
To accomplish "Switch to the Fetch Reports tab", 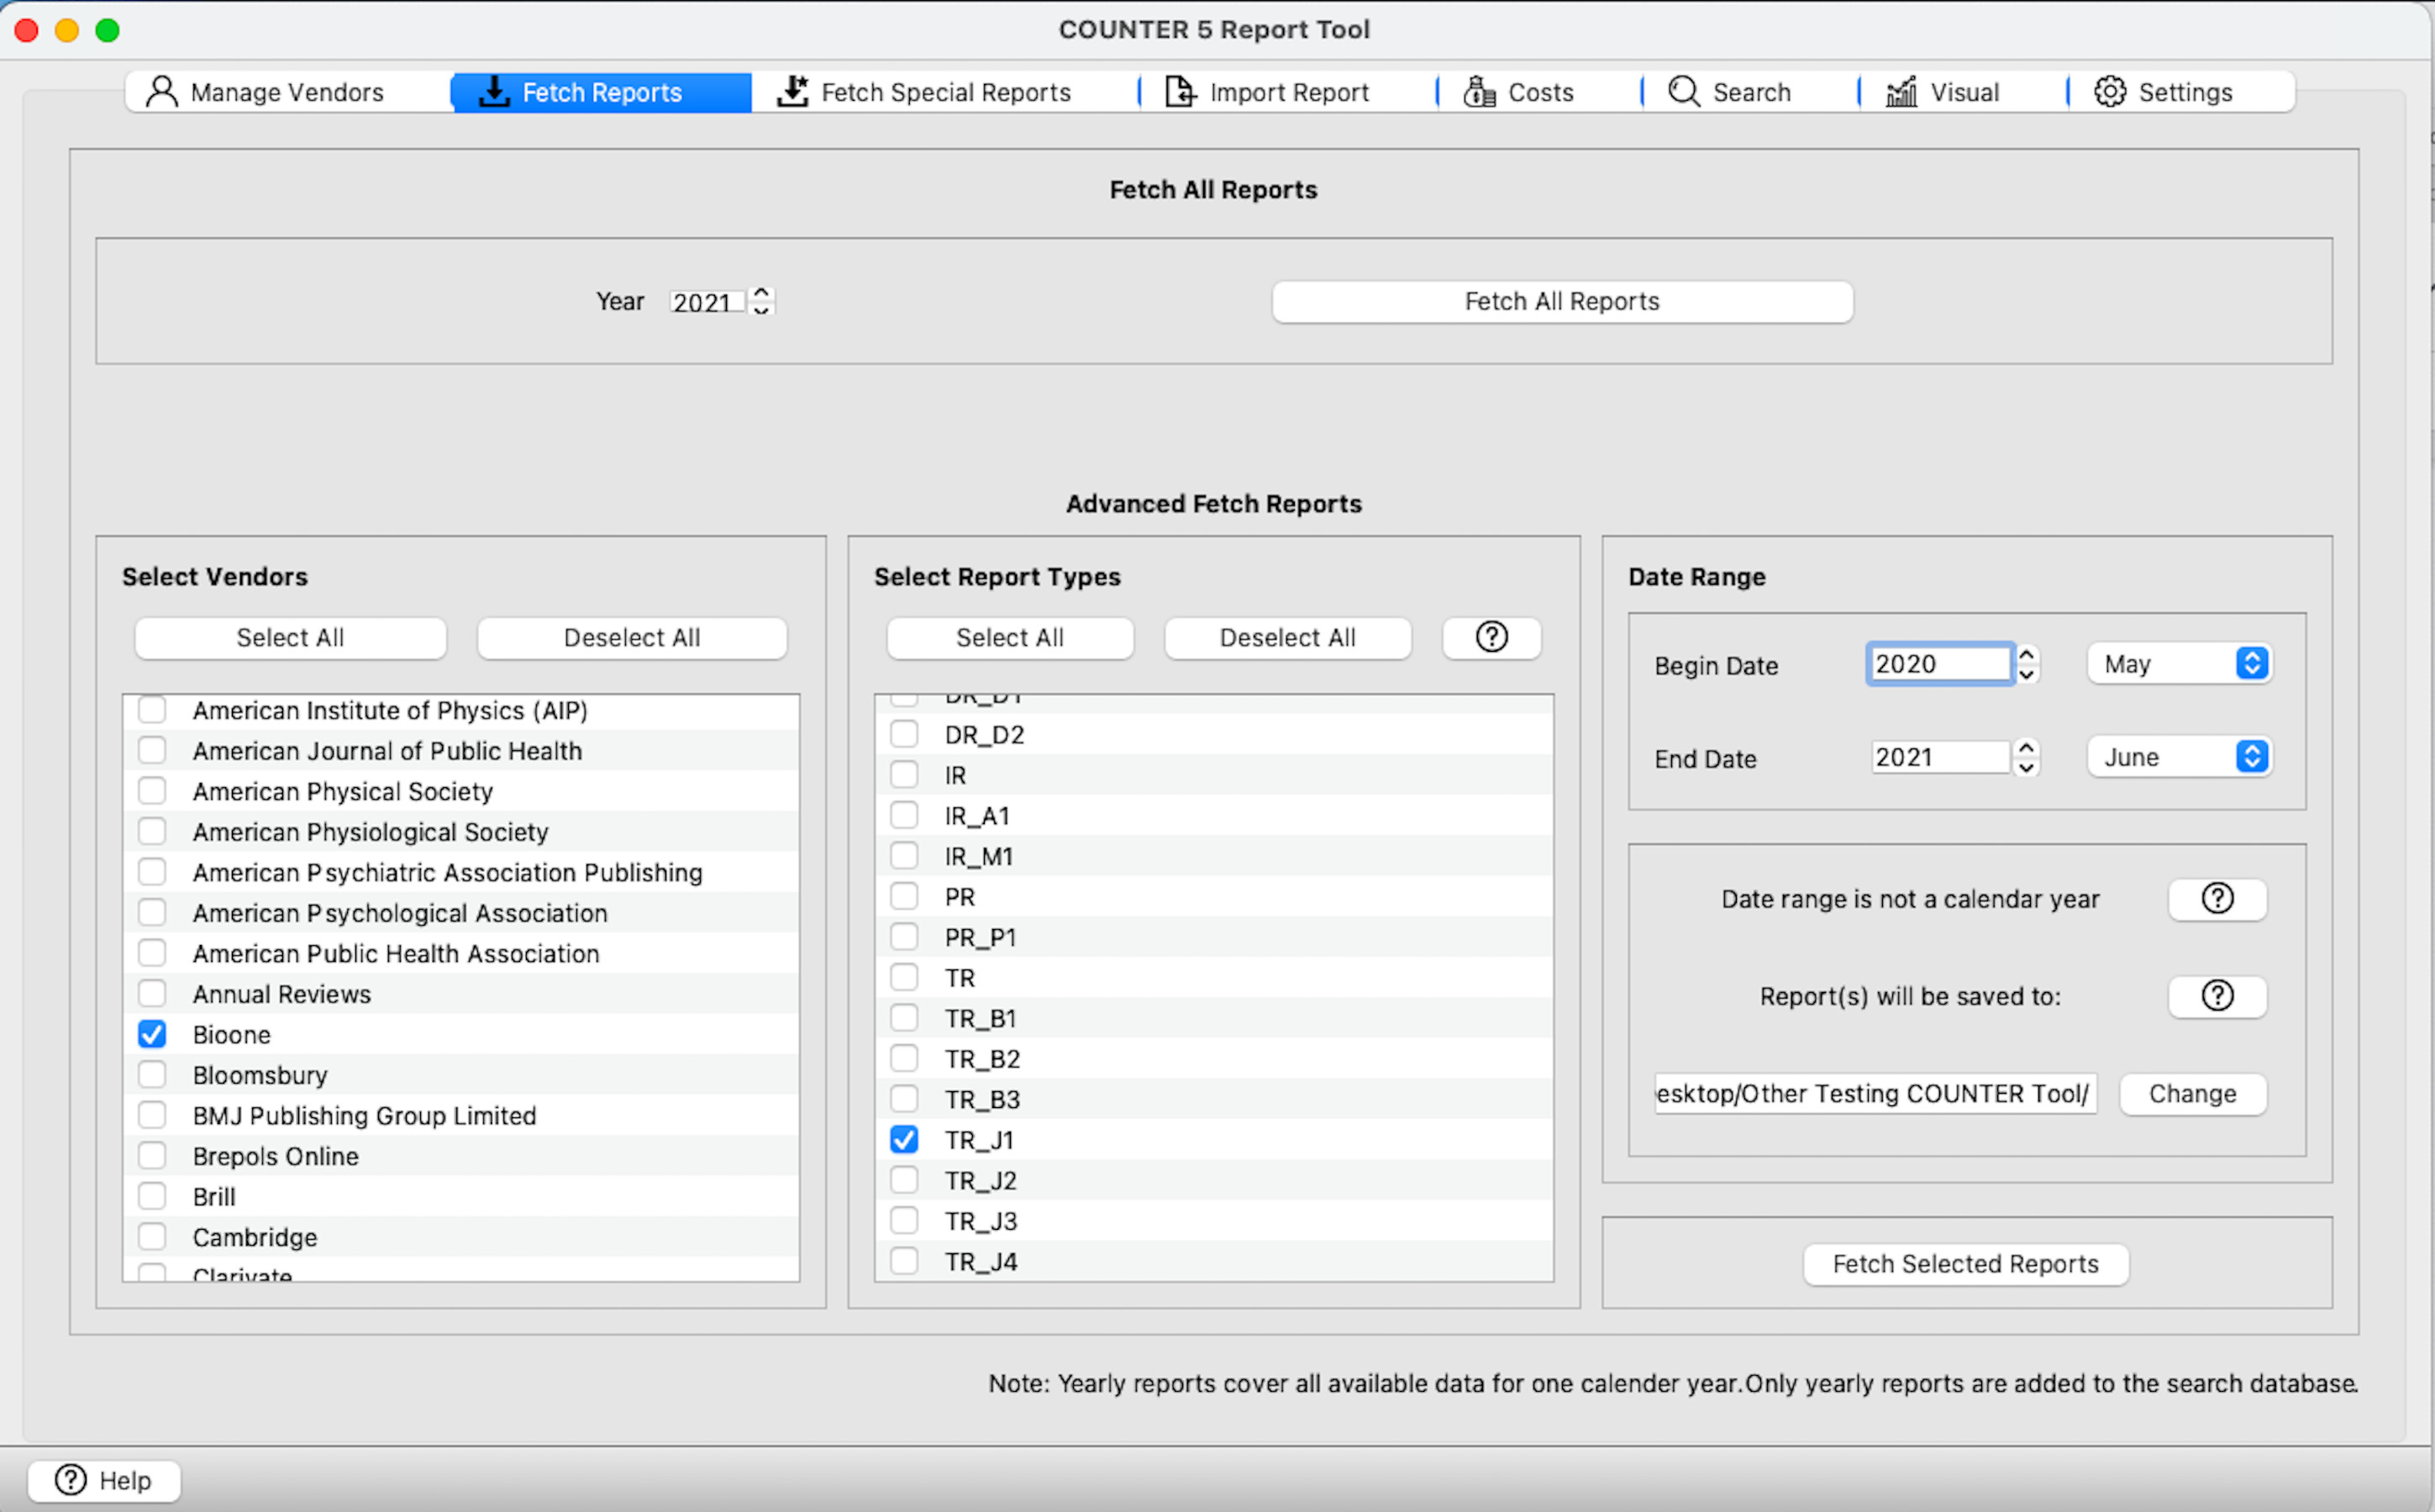I will click(x=601, y=92).
